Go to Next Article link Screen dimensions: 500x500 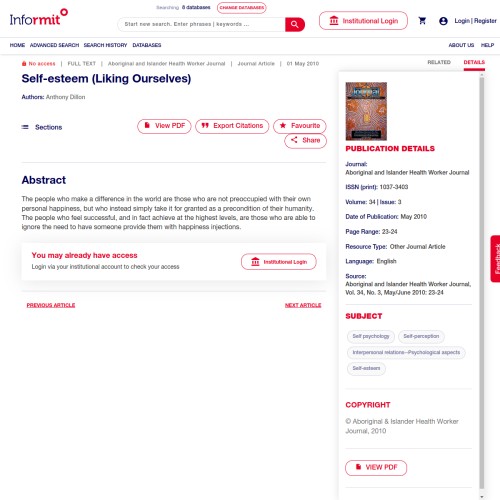(x=303, y=305)
